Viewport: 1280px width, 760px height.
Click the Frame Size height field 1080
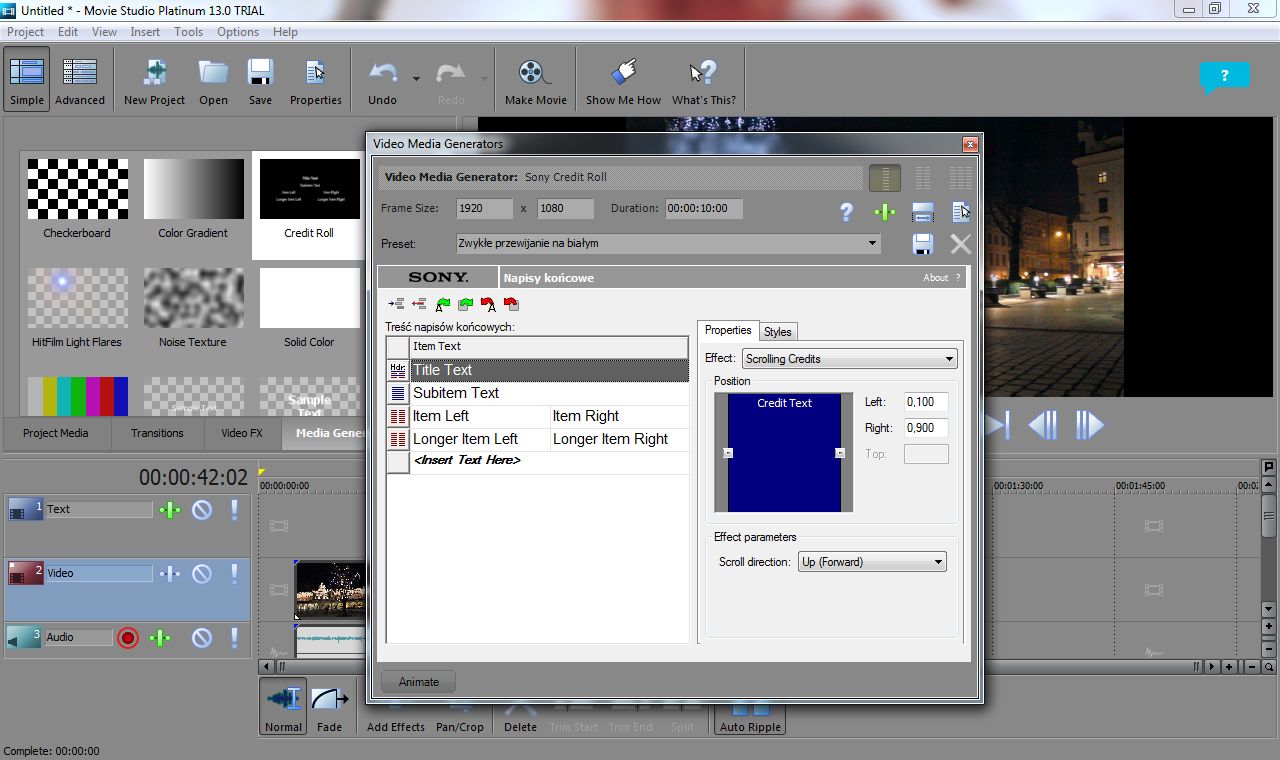(x=565, y=209)
